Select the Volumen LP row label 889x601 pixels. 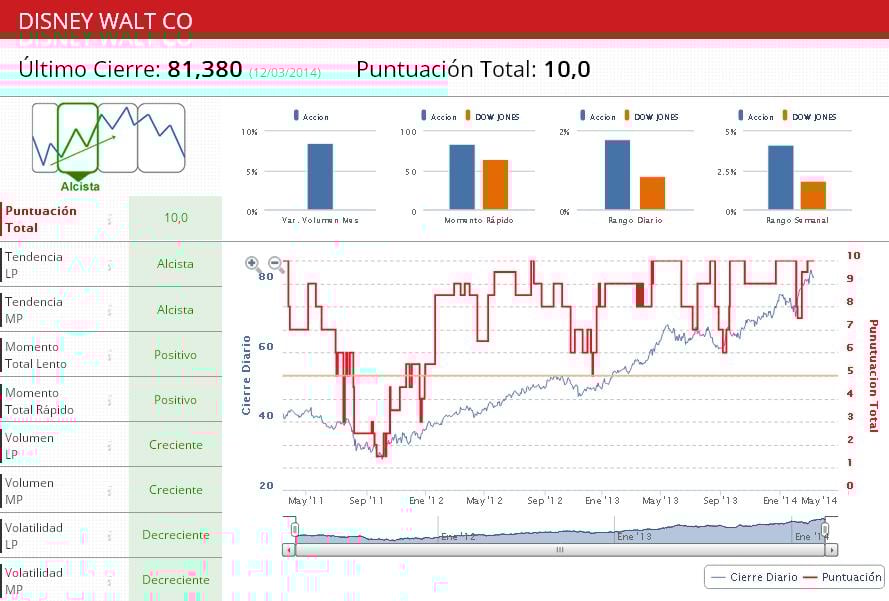pos(29,446)
